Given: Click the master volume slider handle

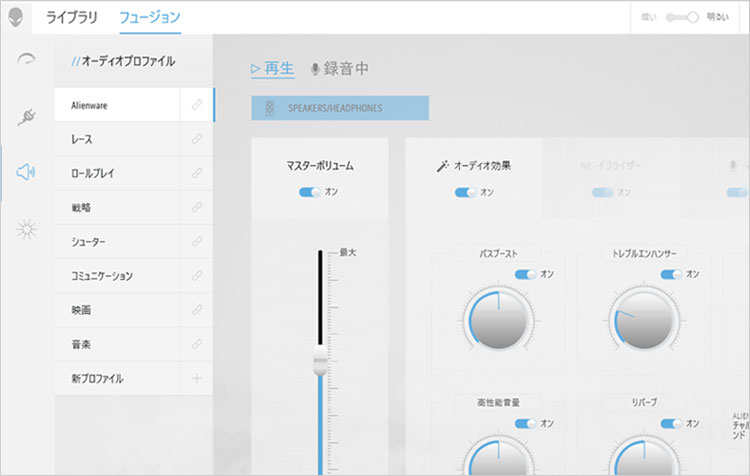Looking at the screenshot, I should [320, 360].
